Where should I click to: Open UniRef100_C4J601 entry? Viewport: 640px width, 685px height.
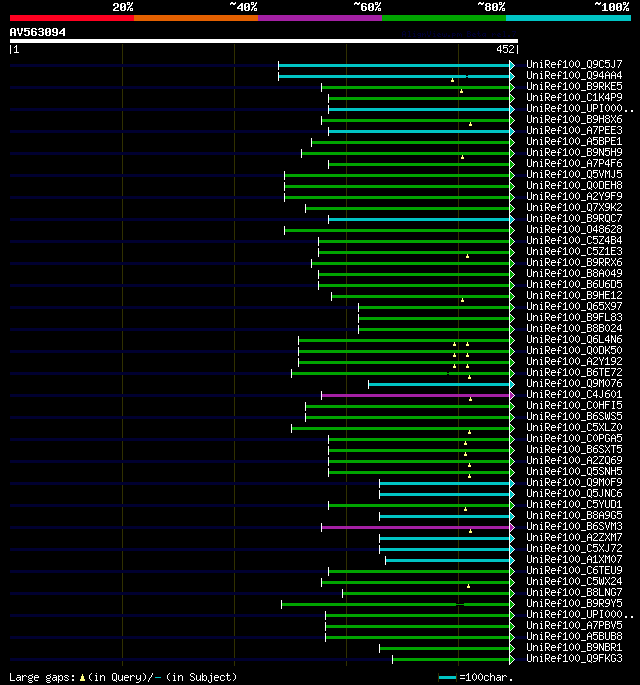click(574, 394)
